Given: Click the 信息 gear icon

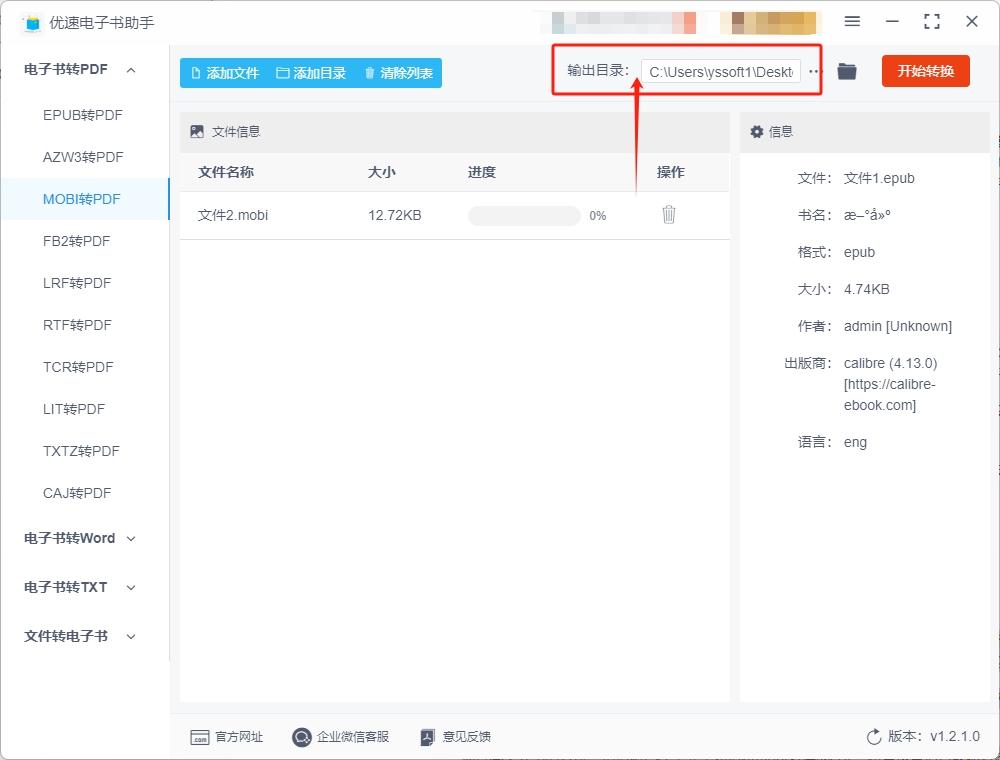Looking at the screenshot, I should point(756,131).
